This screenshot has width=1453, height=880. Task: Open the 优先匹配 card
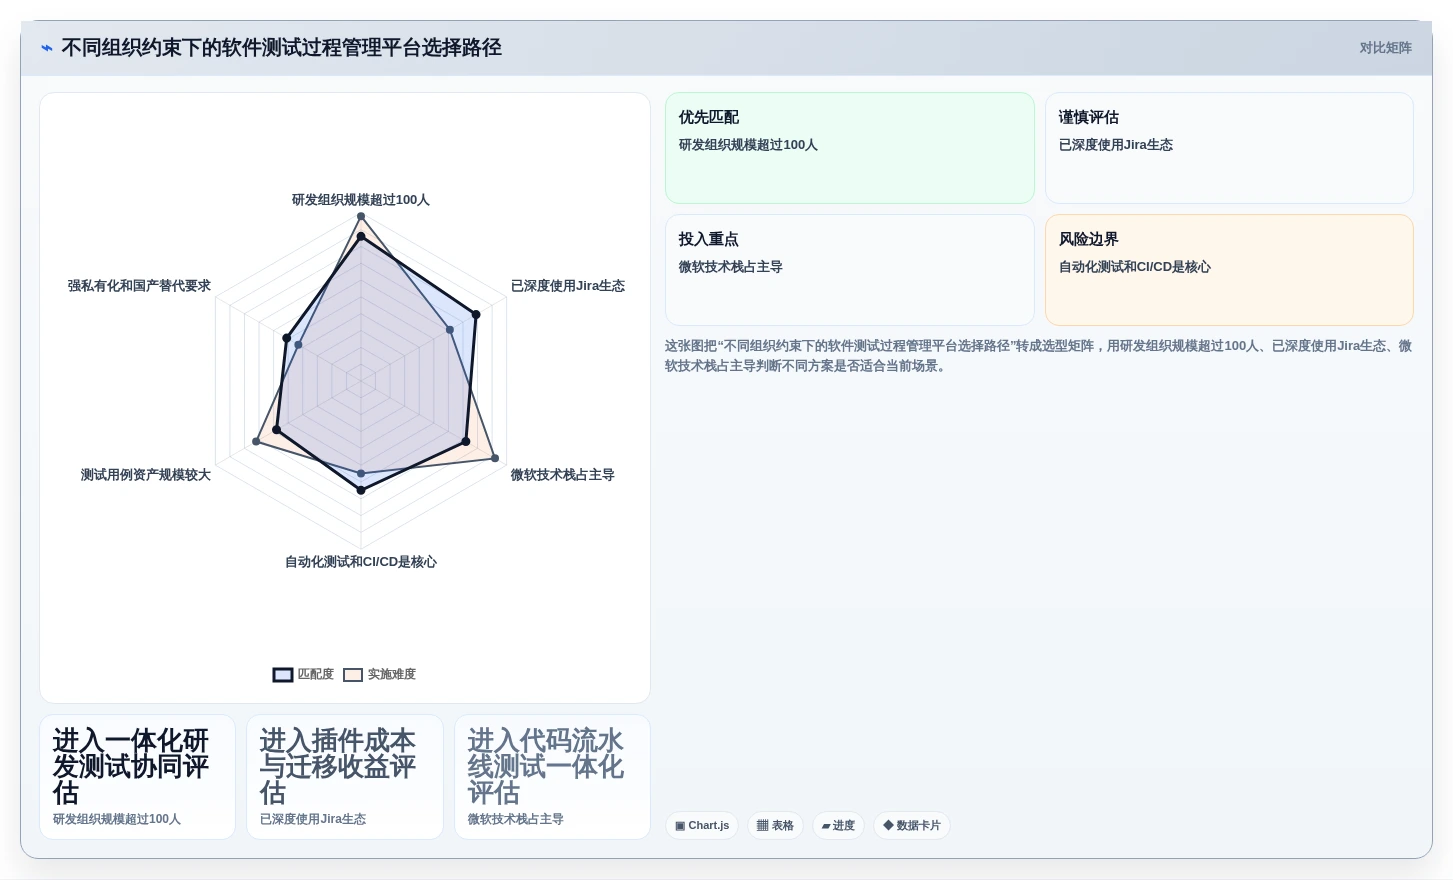(850, 148)
